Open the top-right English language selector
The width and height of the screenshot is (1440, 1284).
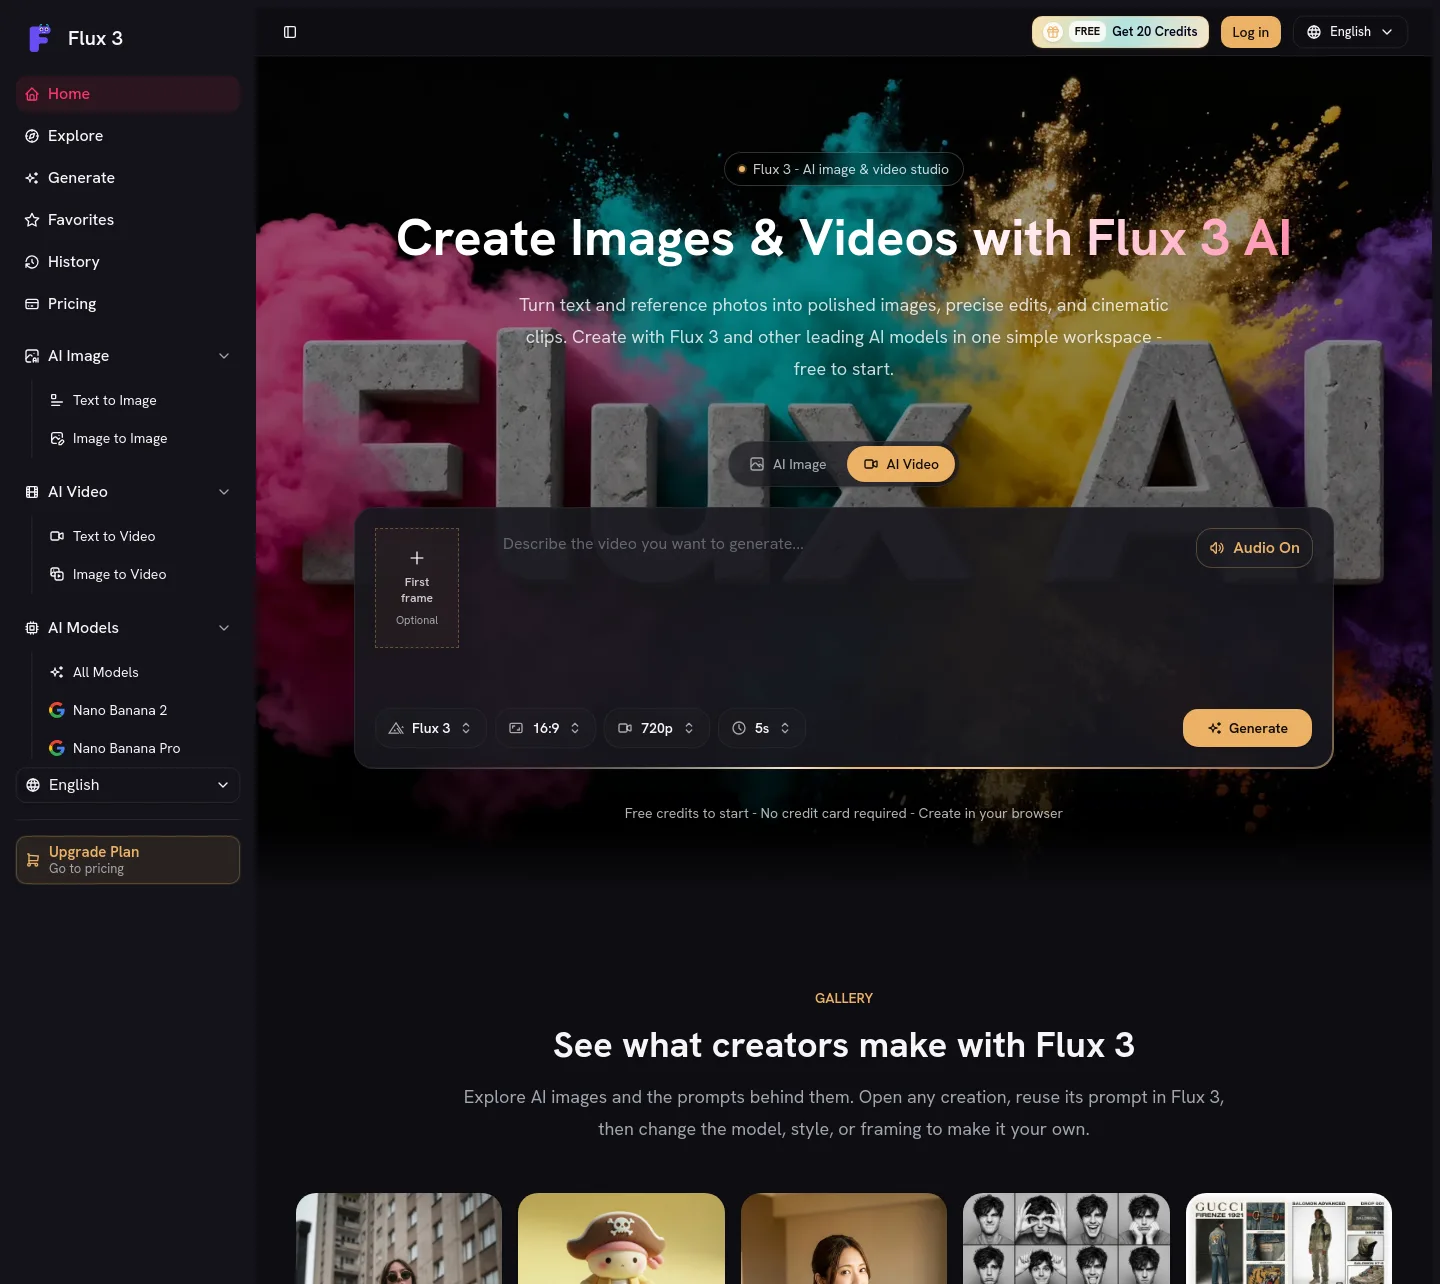tap(1350, 32)
